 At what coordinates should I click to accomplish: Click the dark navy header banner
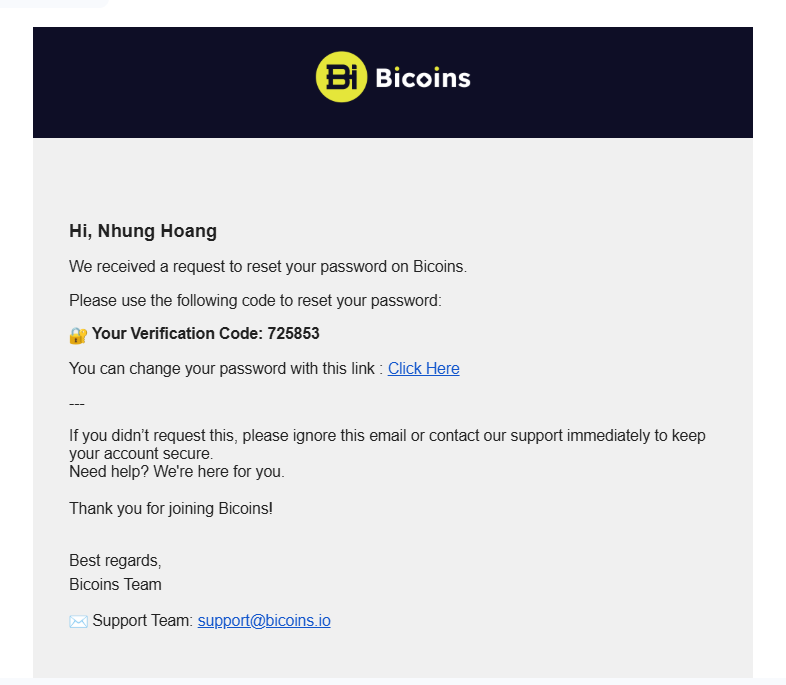tap(393, 82)
